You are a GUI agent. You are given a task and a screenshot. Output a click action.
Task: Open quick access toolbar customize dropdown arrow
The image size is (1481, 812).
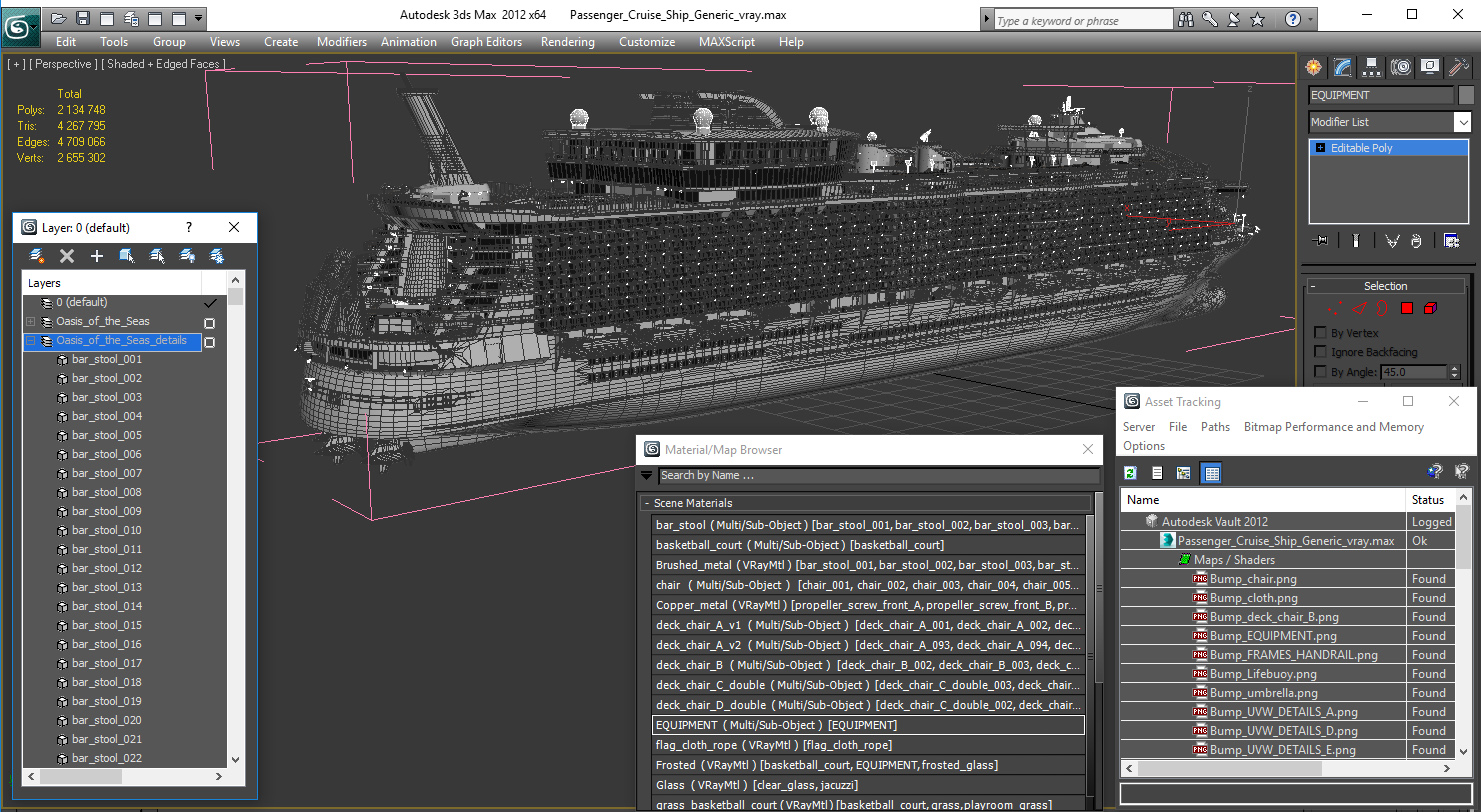199,18
